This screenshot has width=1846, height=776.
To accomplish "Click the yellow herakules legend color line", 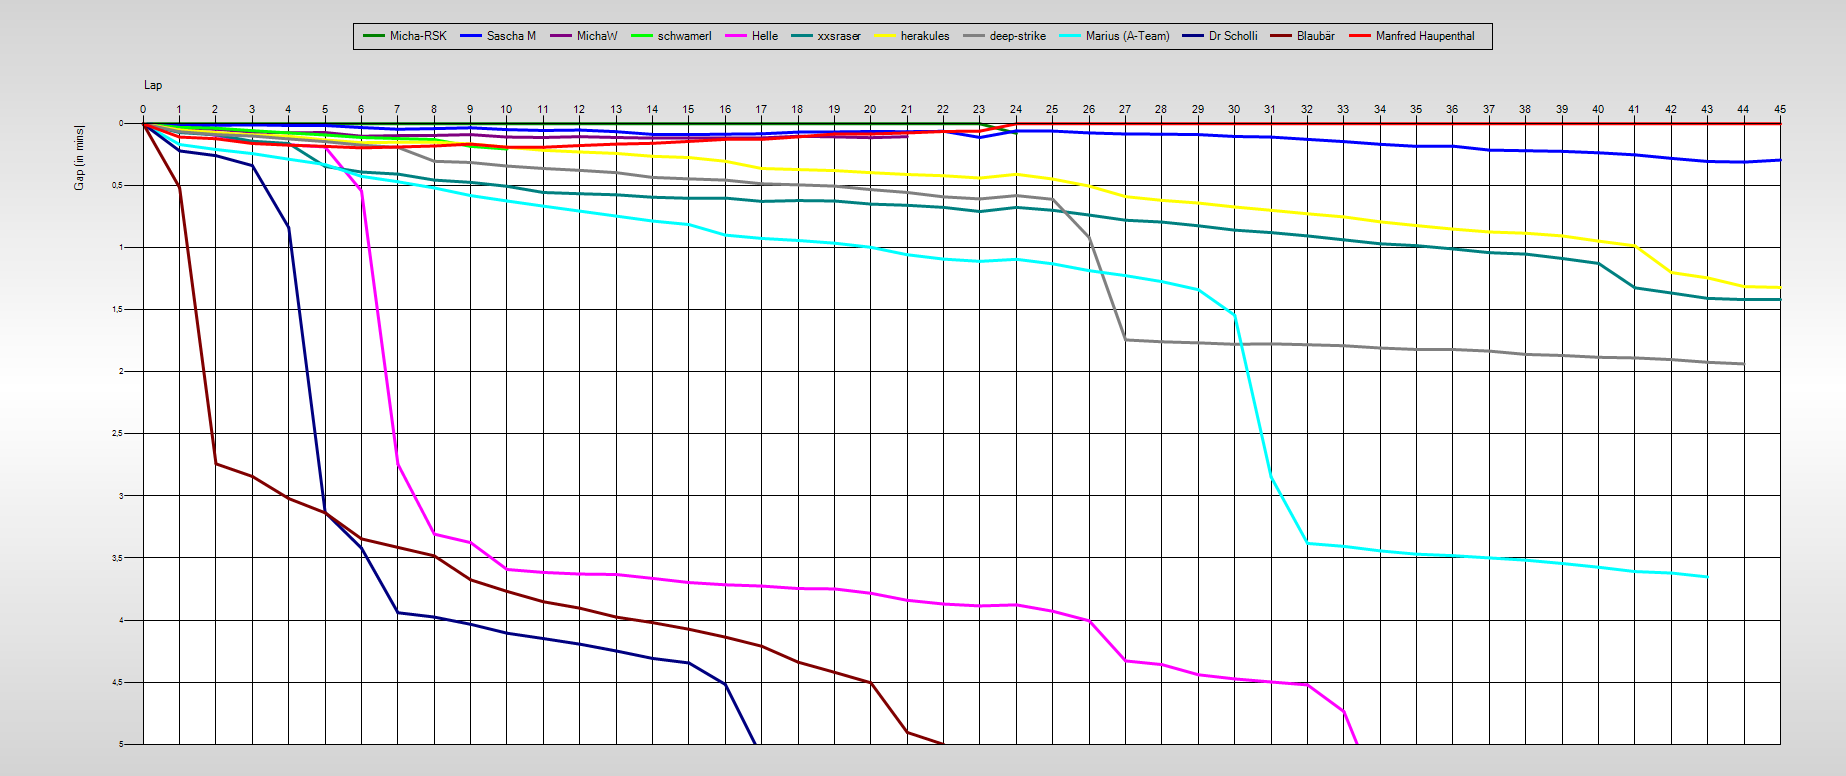I will 885,36.
